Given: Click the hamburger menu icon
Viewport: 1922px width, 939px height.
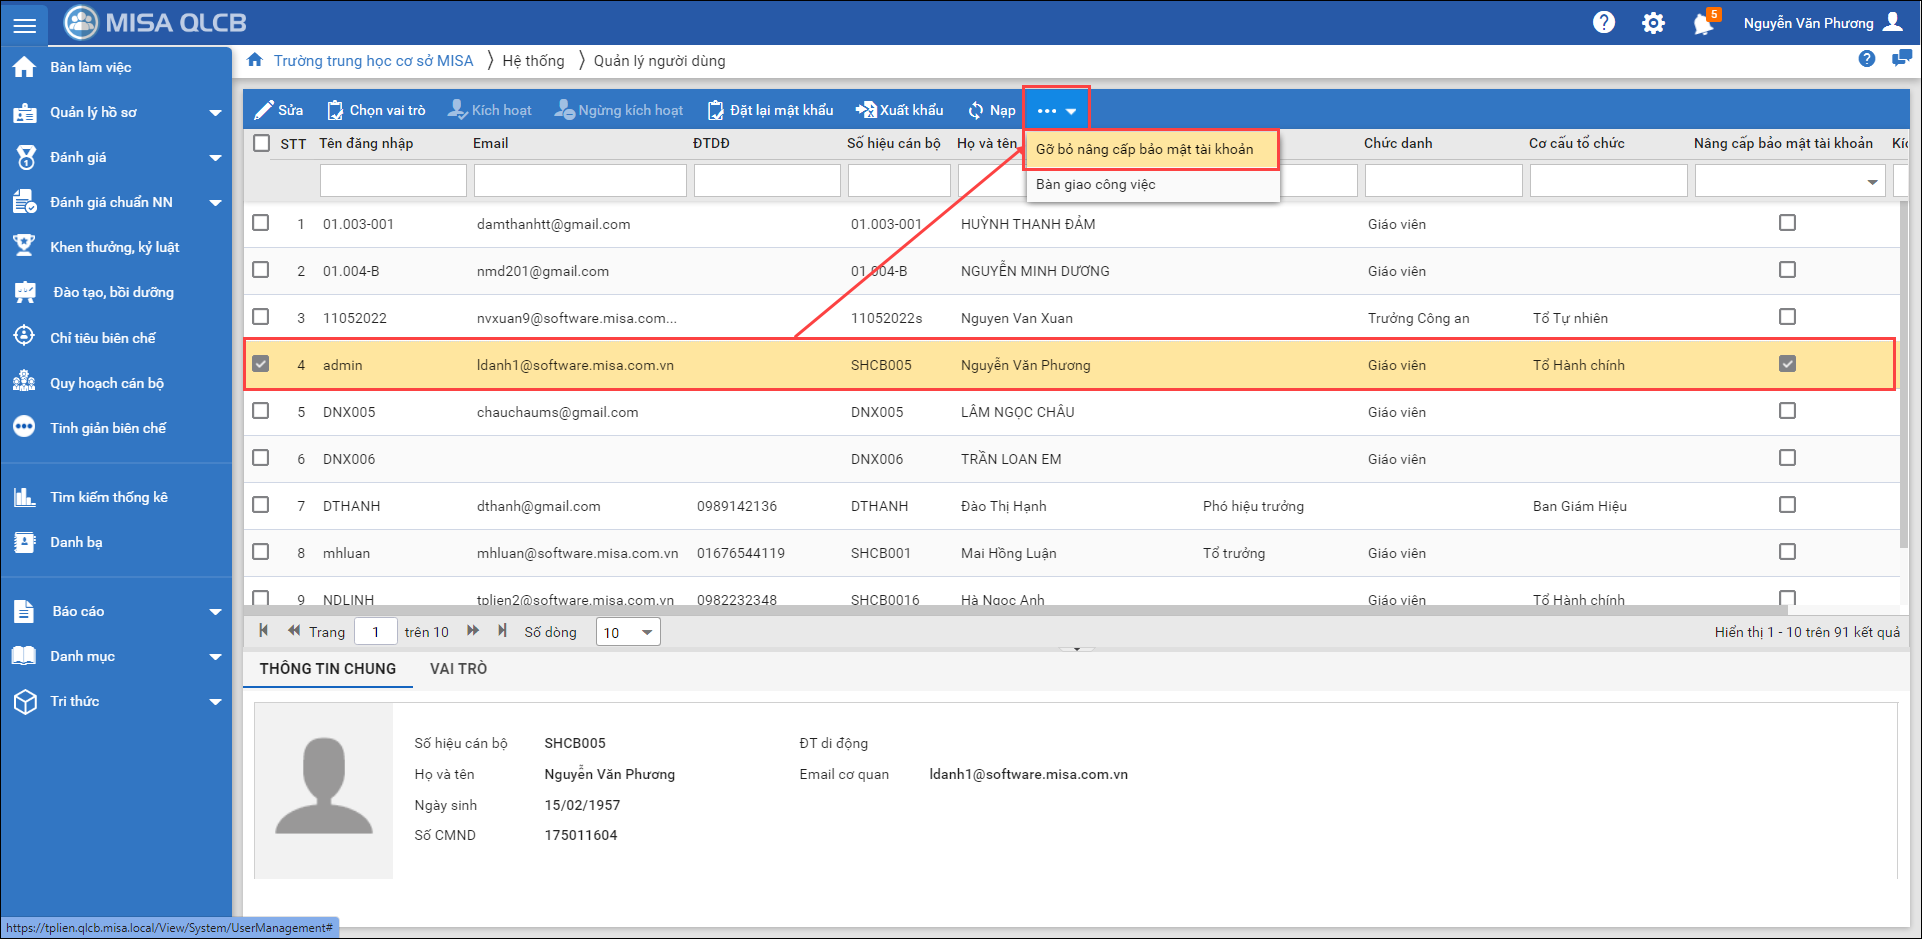Looking at the screenshot, I should pyautogui.click(x=25, y=24).
